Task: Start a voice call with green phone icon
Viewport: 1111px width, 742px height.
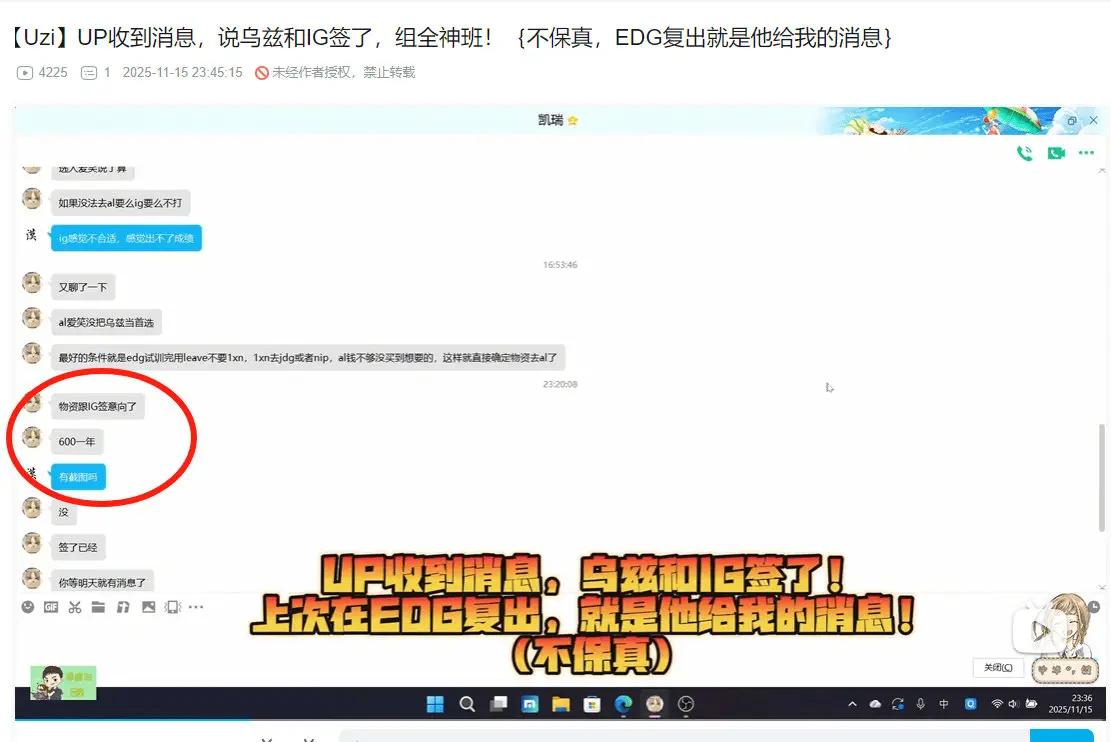Action: click(x=1024, y=153)
